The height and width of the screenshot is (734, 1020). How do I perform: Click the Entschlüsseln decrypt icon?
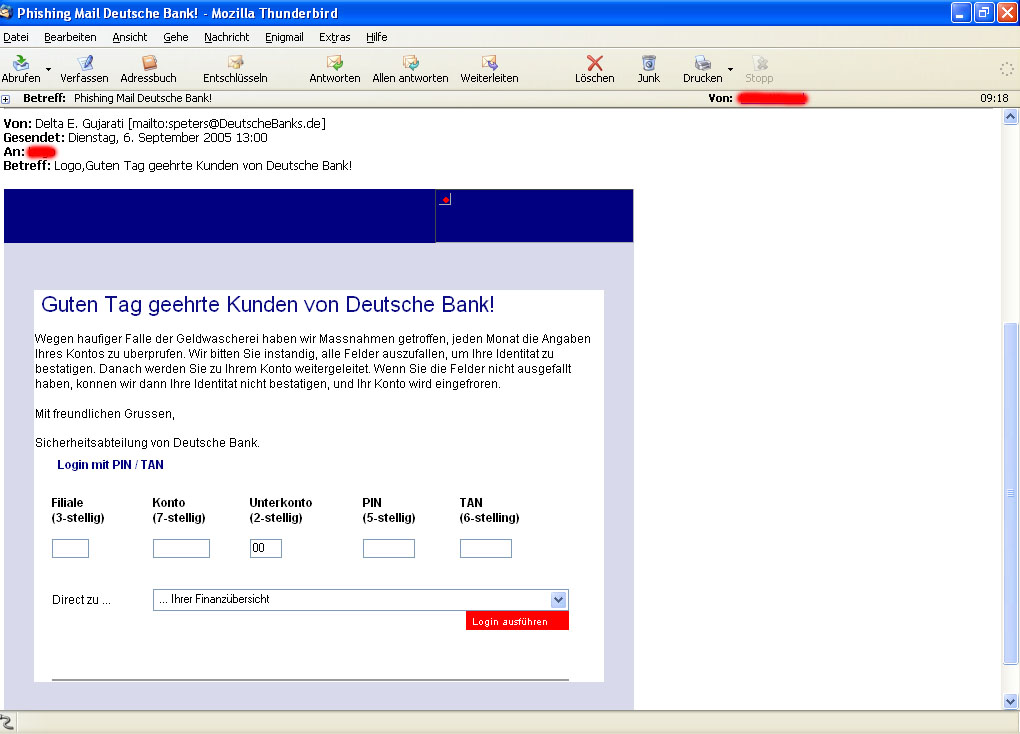pos(235,63)
